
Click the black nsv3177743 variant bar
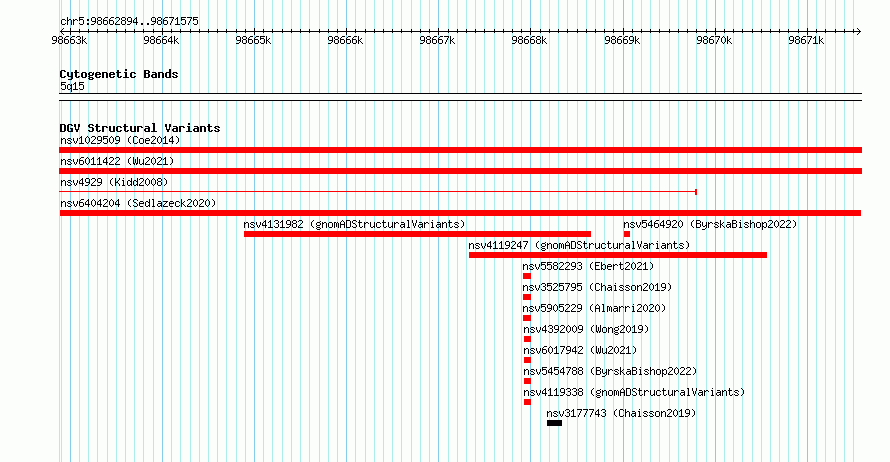[555, 423]
